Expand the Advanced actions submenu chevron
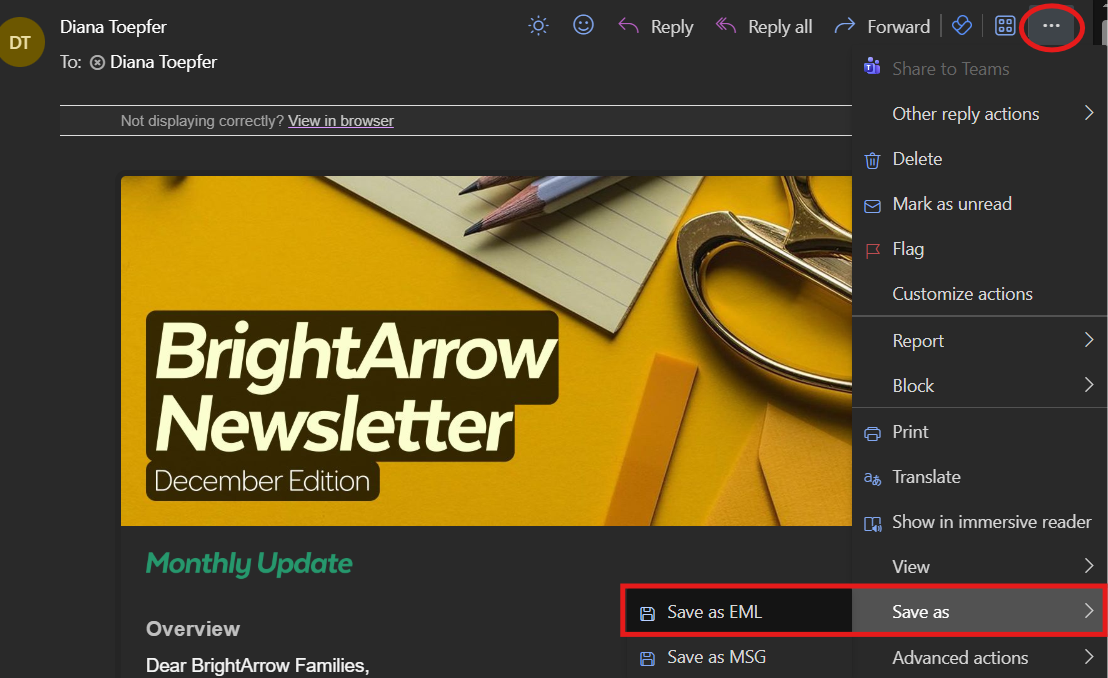1108x678 pixels. [x=1089, y=657]
